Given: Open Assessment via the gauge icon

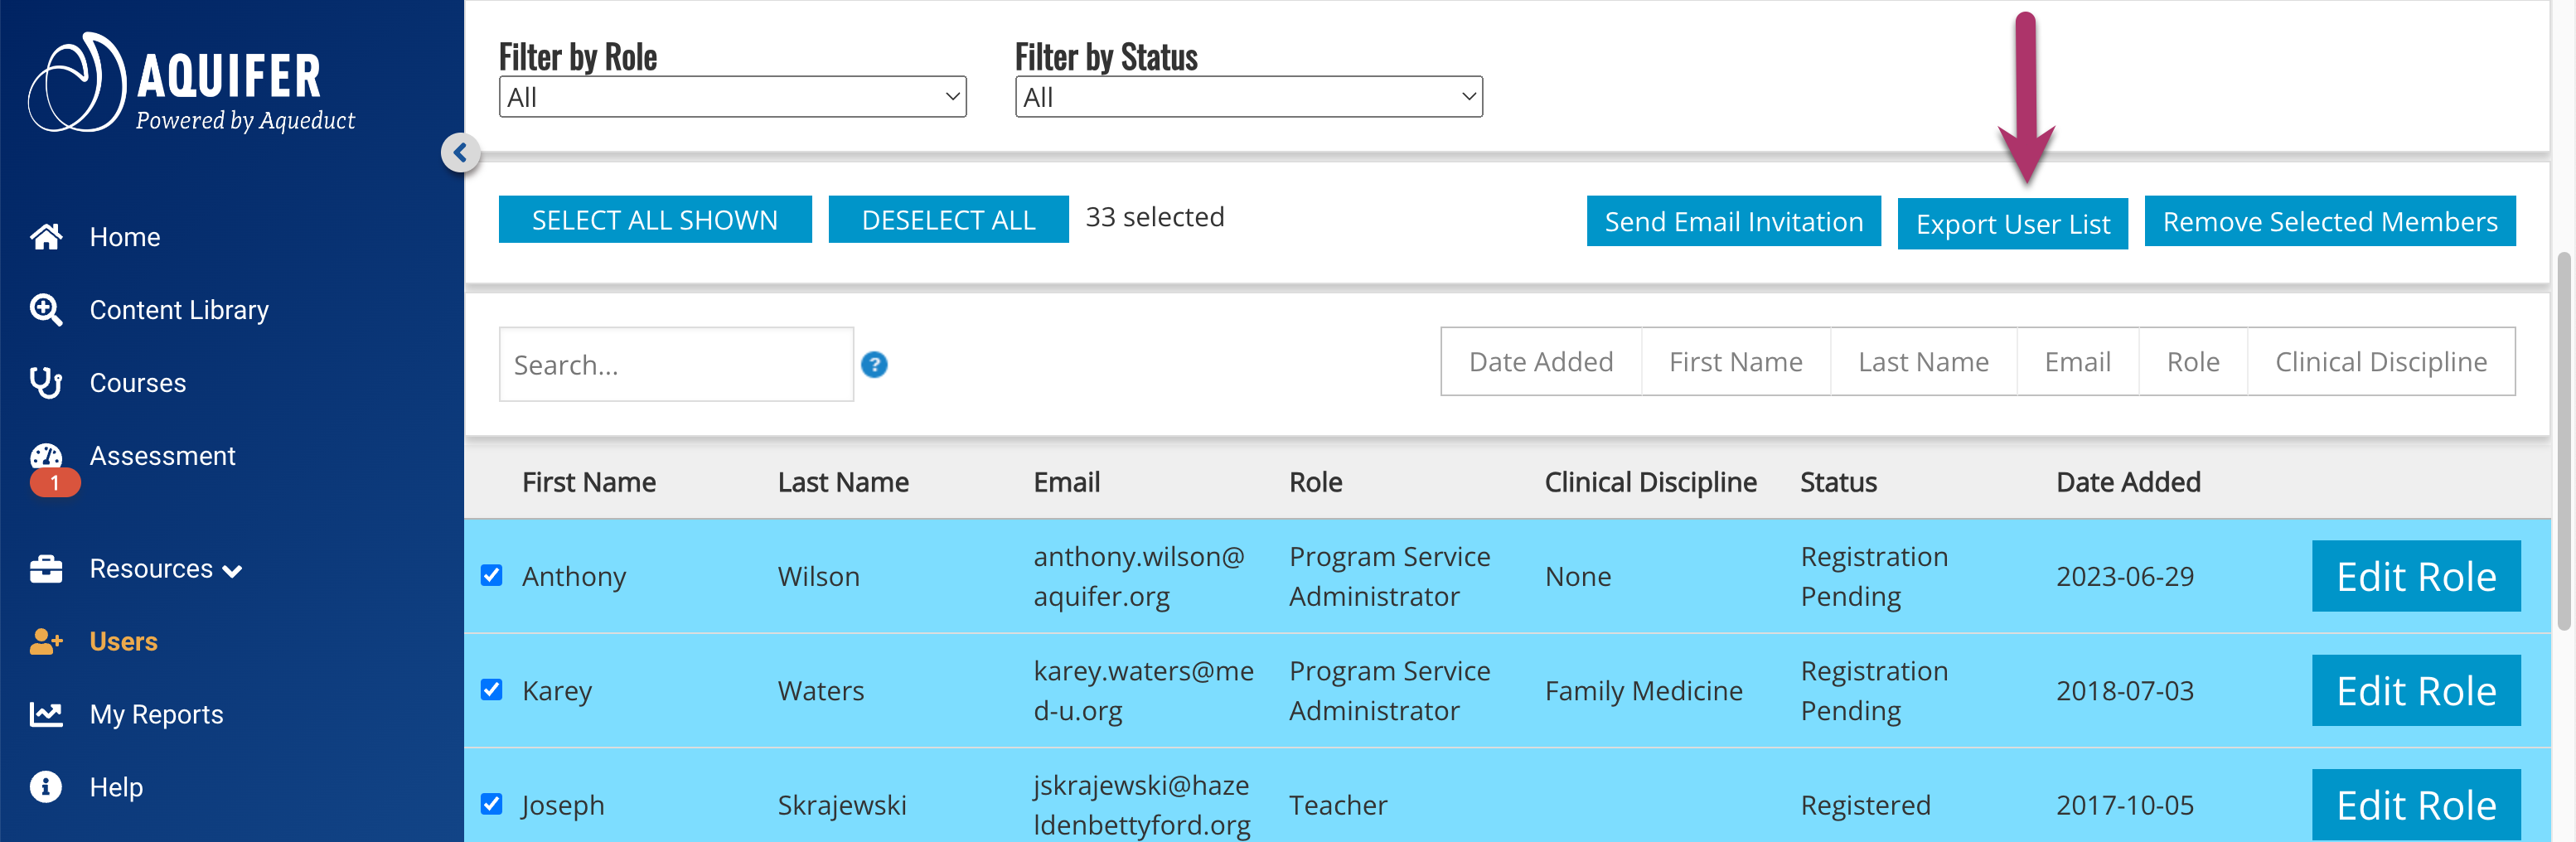Looking at the screenshot, I should 46,456.
